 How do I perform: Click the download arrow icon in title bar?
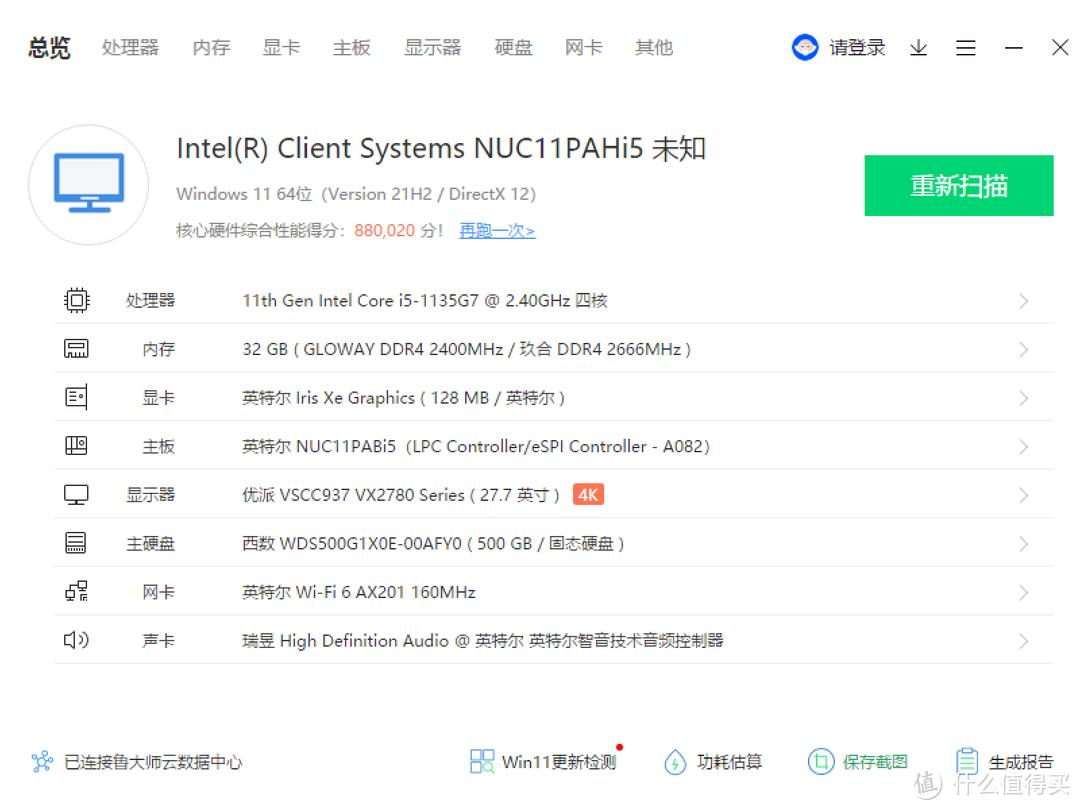coord(918,47)
